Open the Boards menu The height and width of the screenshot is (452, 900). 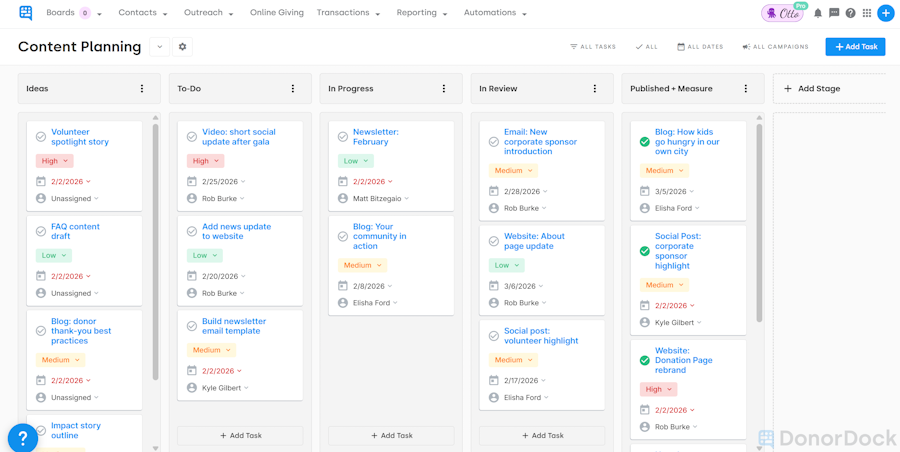tap(74, 13)
